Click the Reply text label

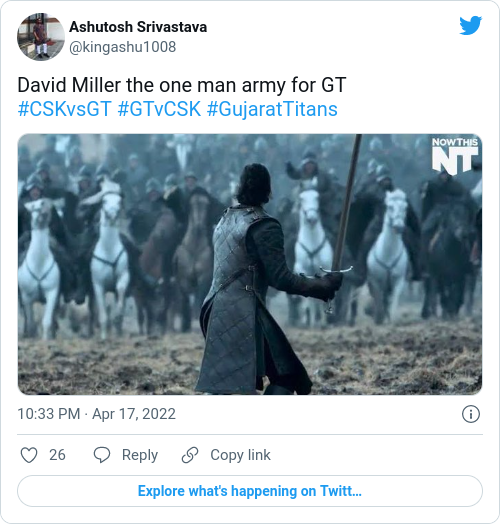[140, 455]
